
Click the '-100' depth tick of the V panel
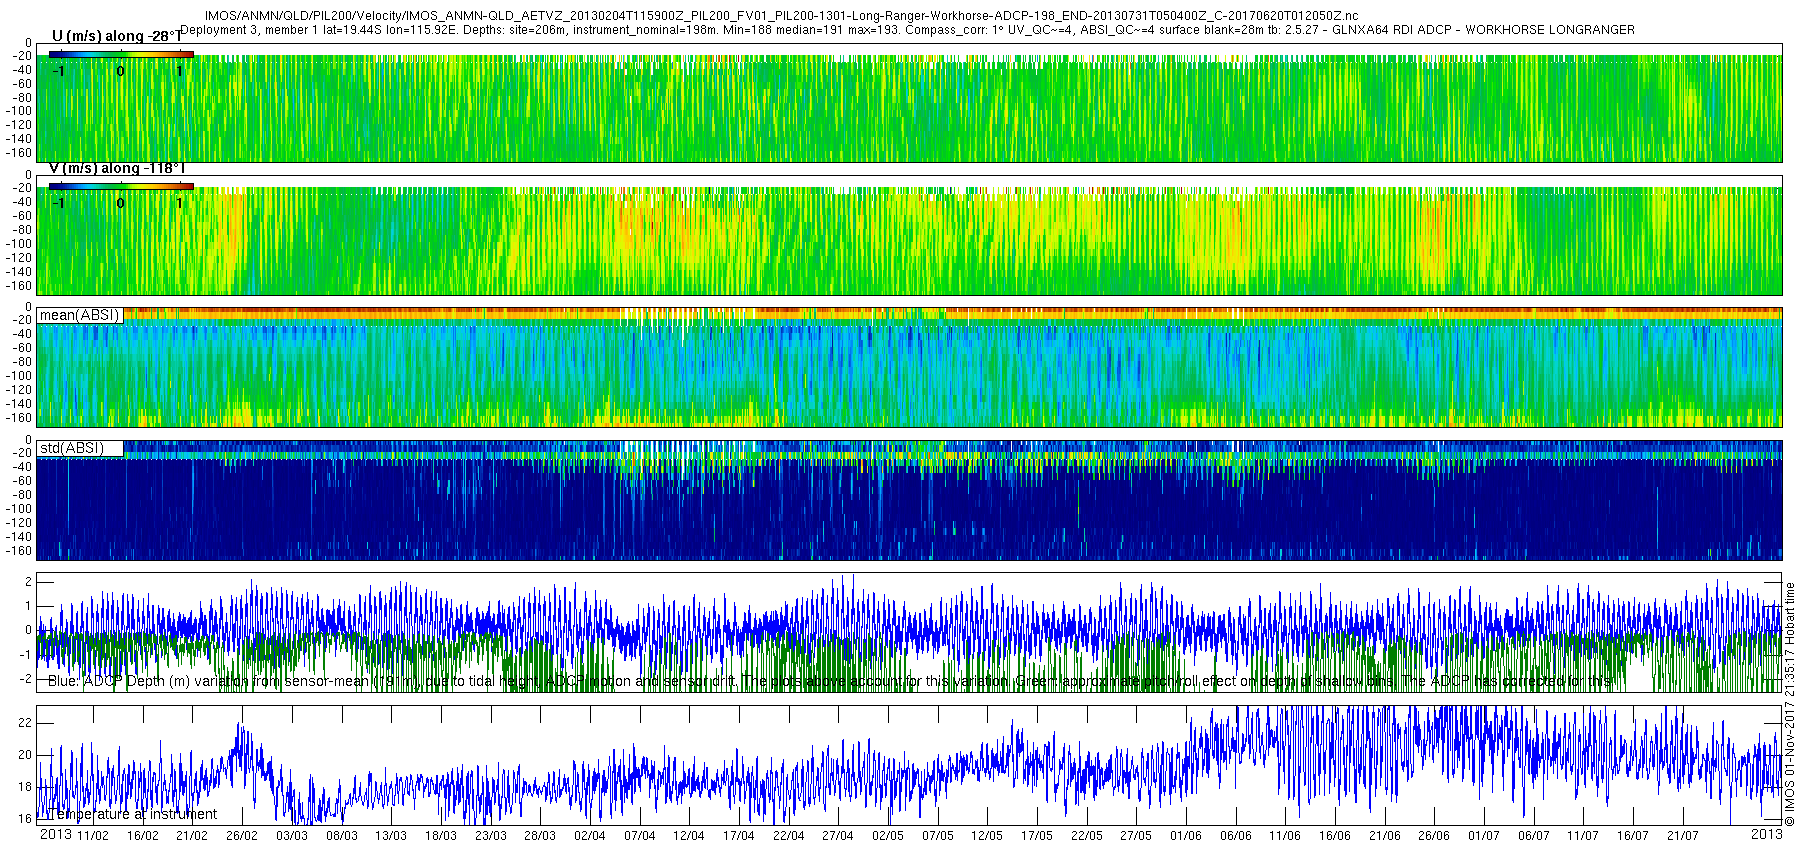point(19,244)
